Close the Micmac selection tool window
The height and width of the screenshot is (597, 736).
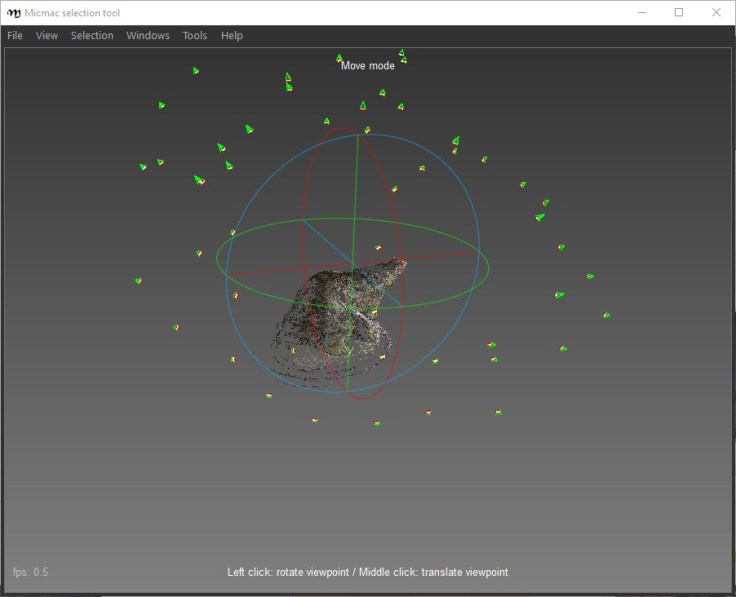pyautogui.click(x=716, y=12)
